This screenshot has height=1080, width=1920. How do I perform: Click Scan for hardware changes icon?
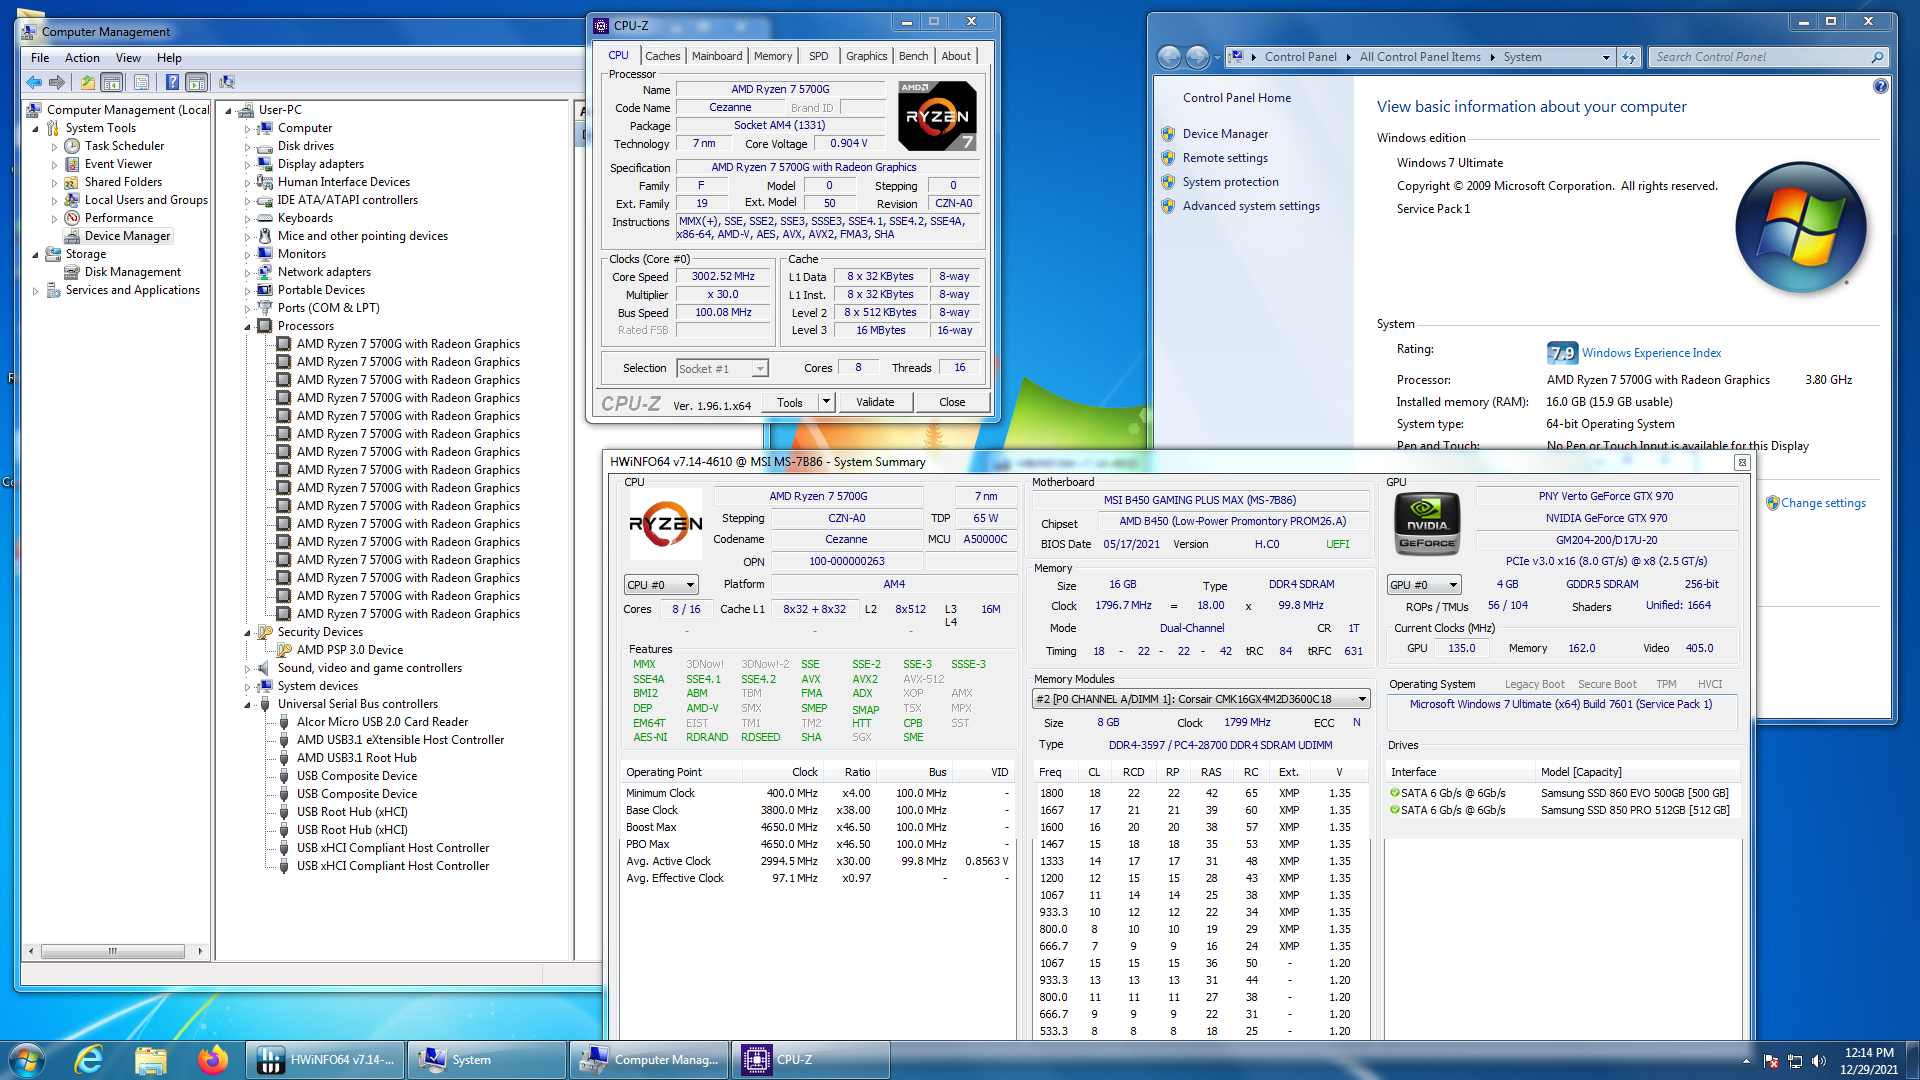[227, 82]
